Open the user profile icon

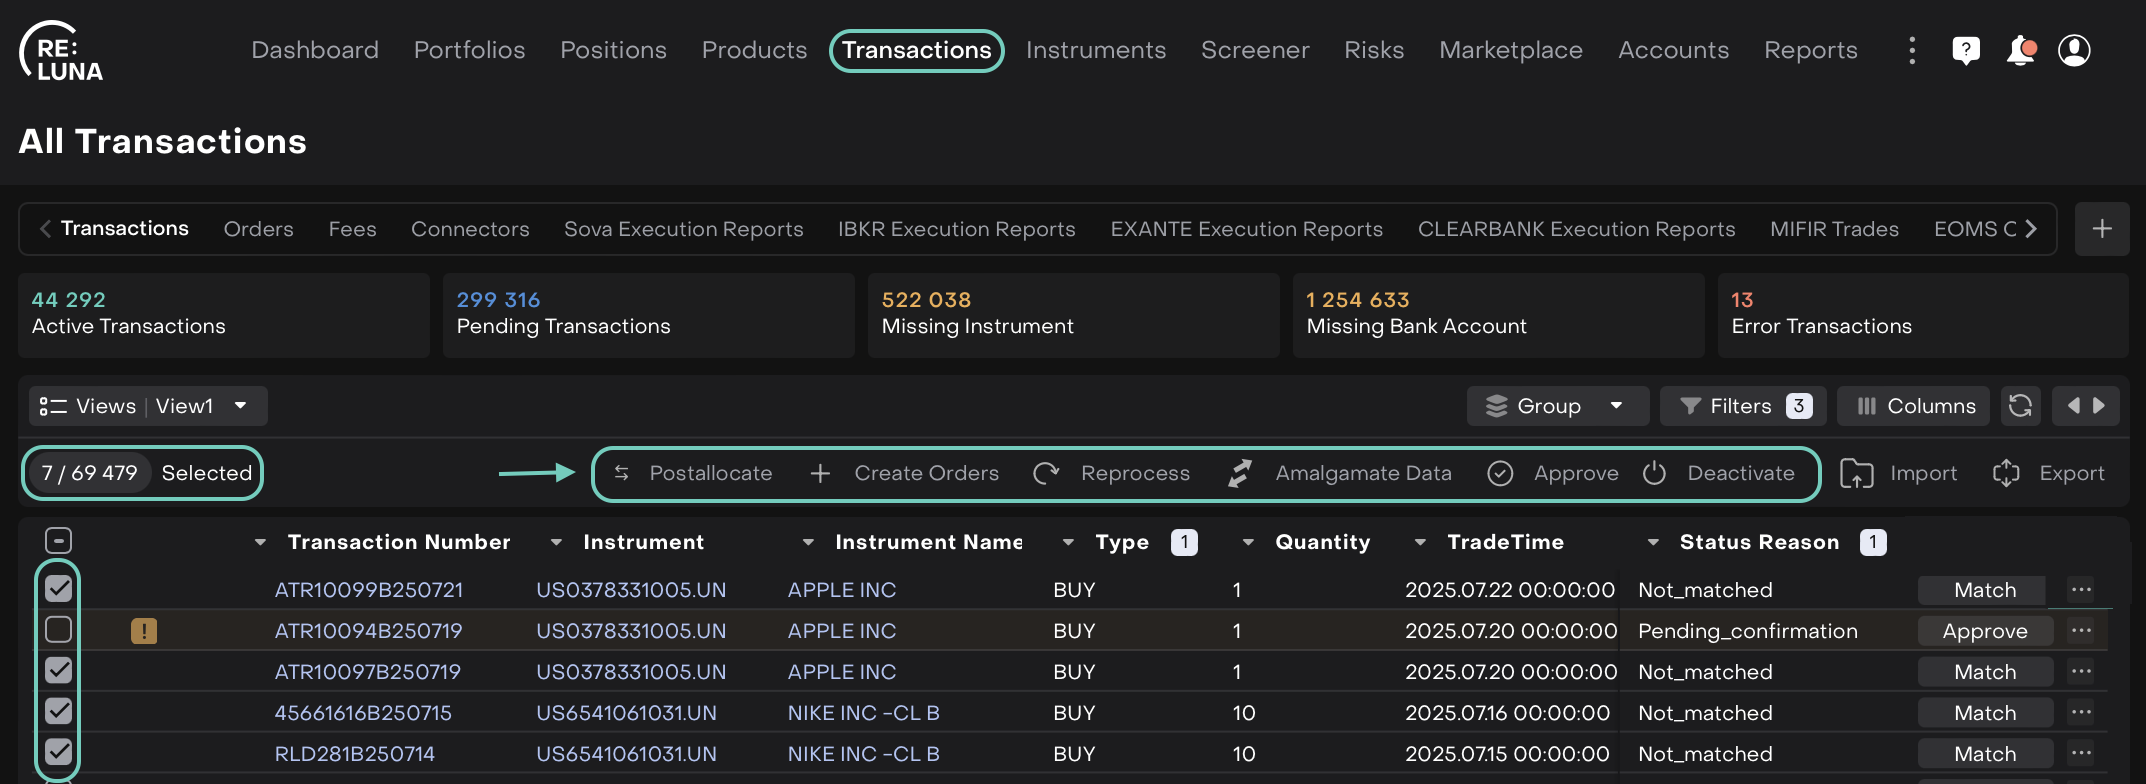[2074, 50]
